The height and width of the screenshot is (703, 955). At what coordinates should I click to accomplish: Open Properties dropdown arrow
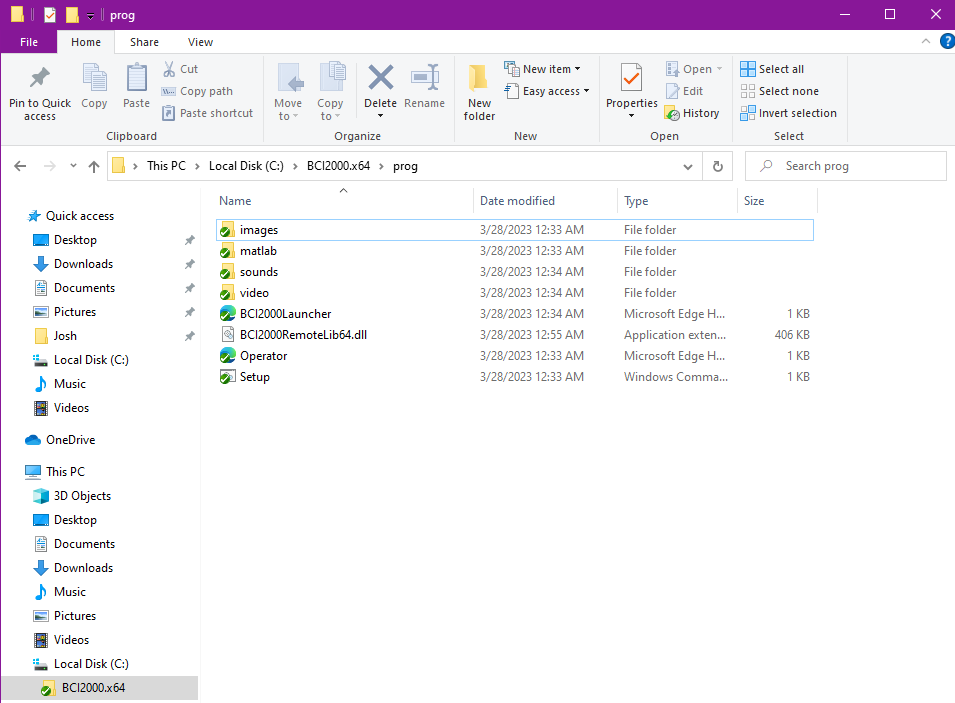[x=632, y=116]
